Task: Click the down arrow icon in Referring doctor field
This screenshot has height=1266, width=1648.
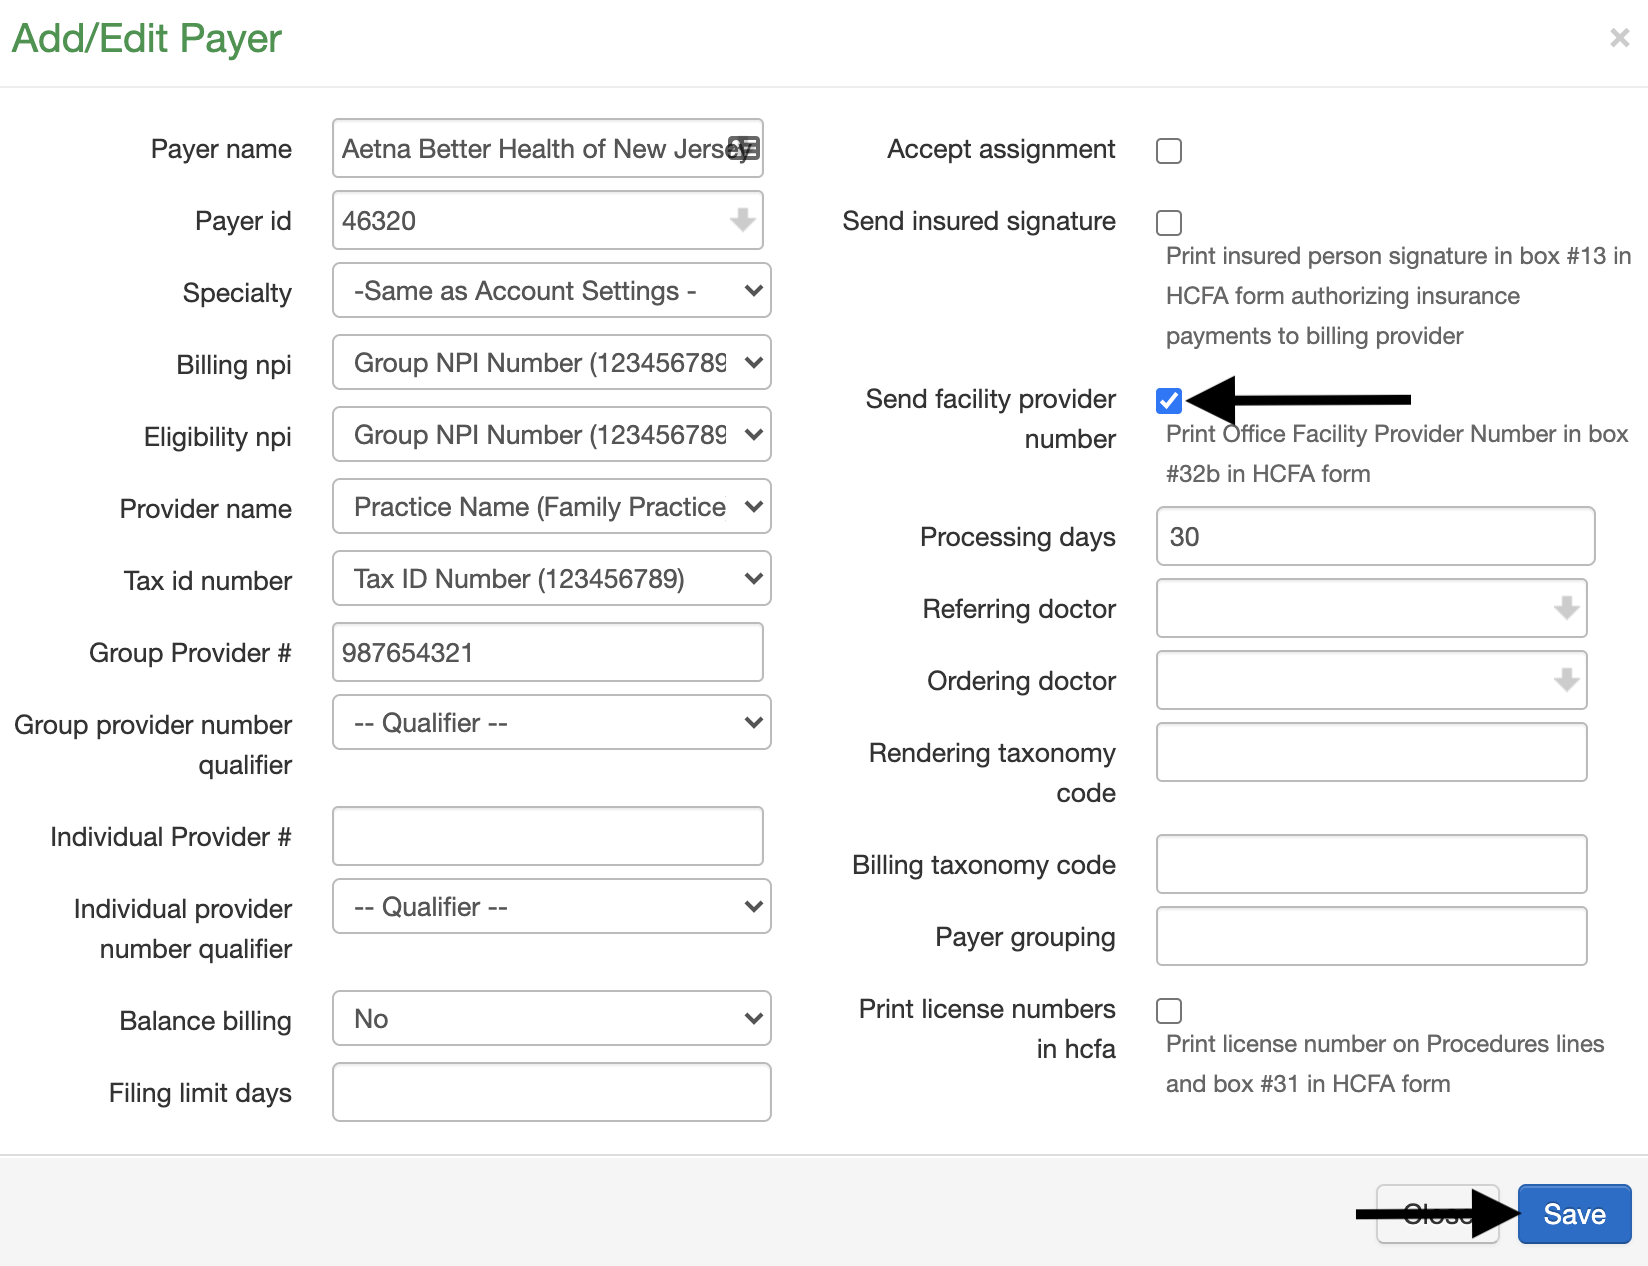Action: 1566,608
